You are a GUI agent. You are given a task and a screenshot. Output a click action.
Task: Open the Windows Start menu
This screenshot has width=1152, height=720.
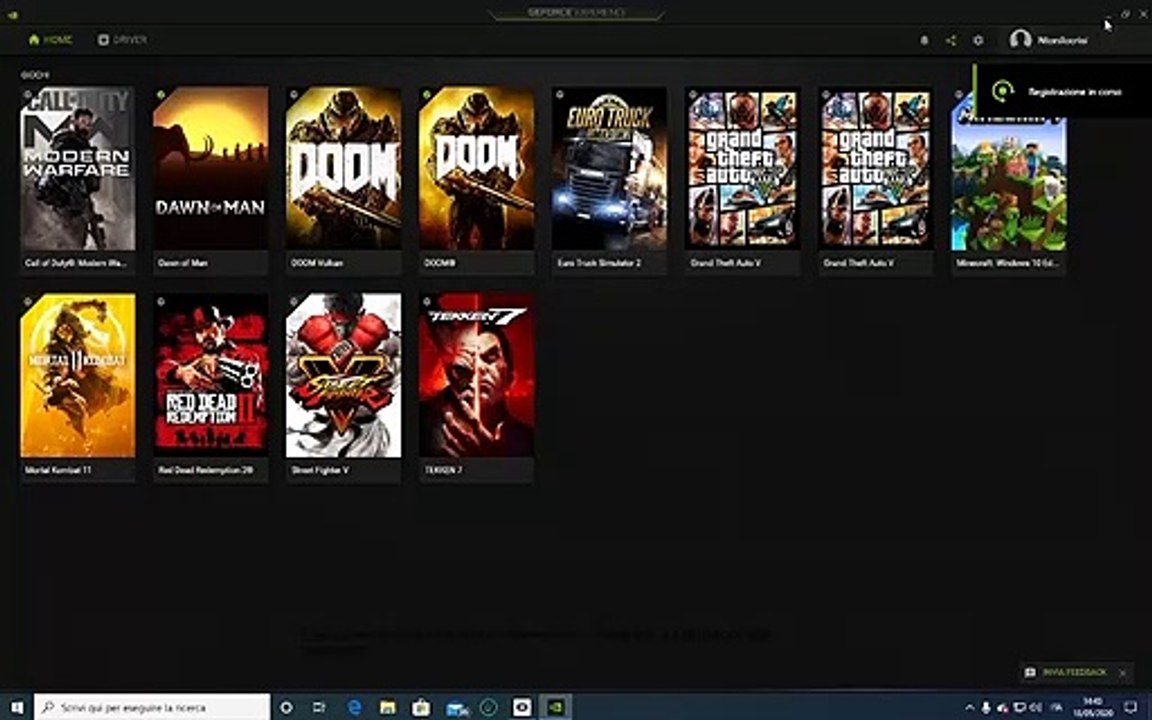[x=16, y=707]
